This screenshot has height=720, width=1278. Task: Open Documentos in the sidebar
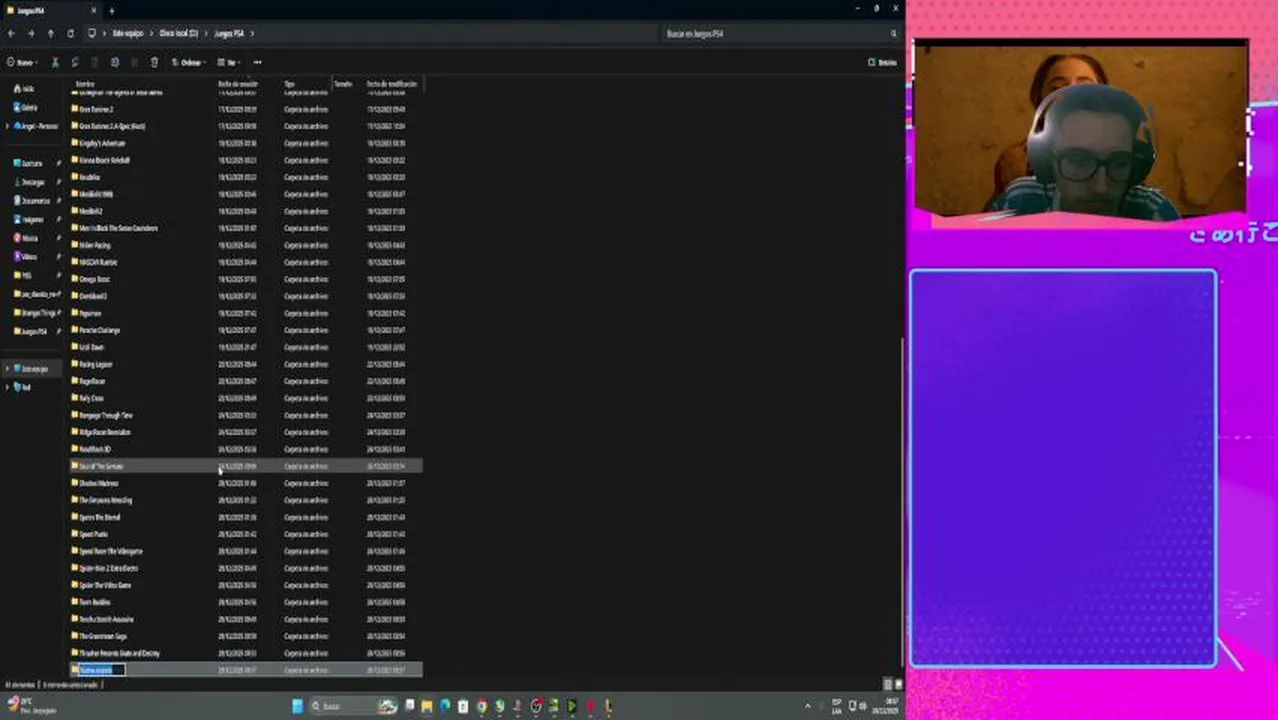(31, 200)
